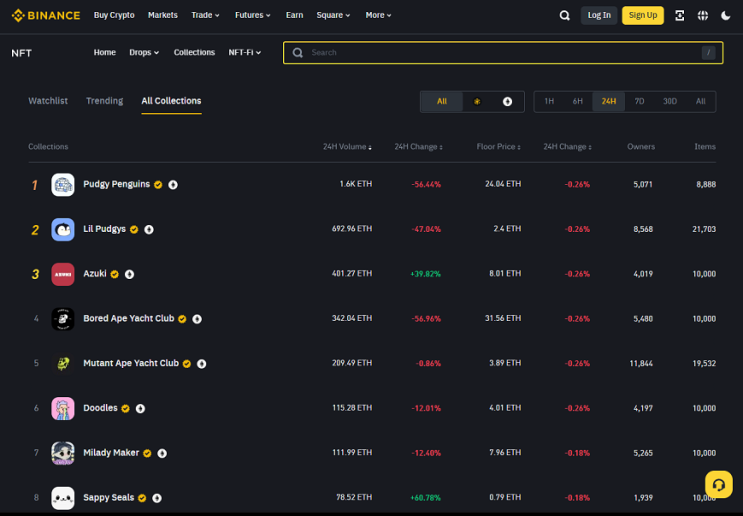
Task: Open the support chat headset button
Action: click(718, 484)
